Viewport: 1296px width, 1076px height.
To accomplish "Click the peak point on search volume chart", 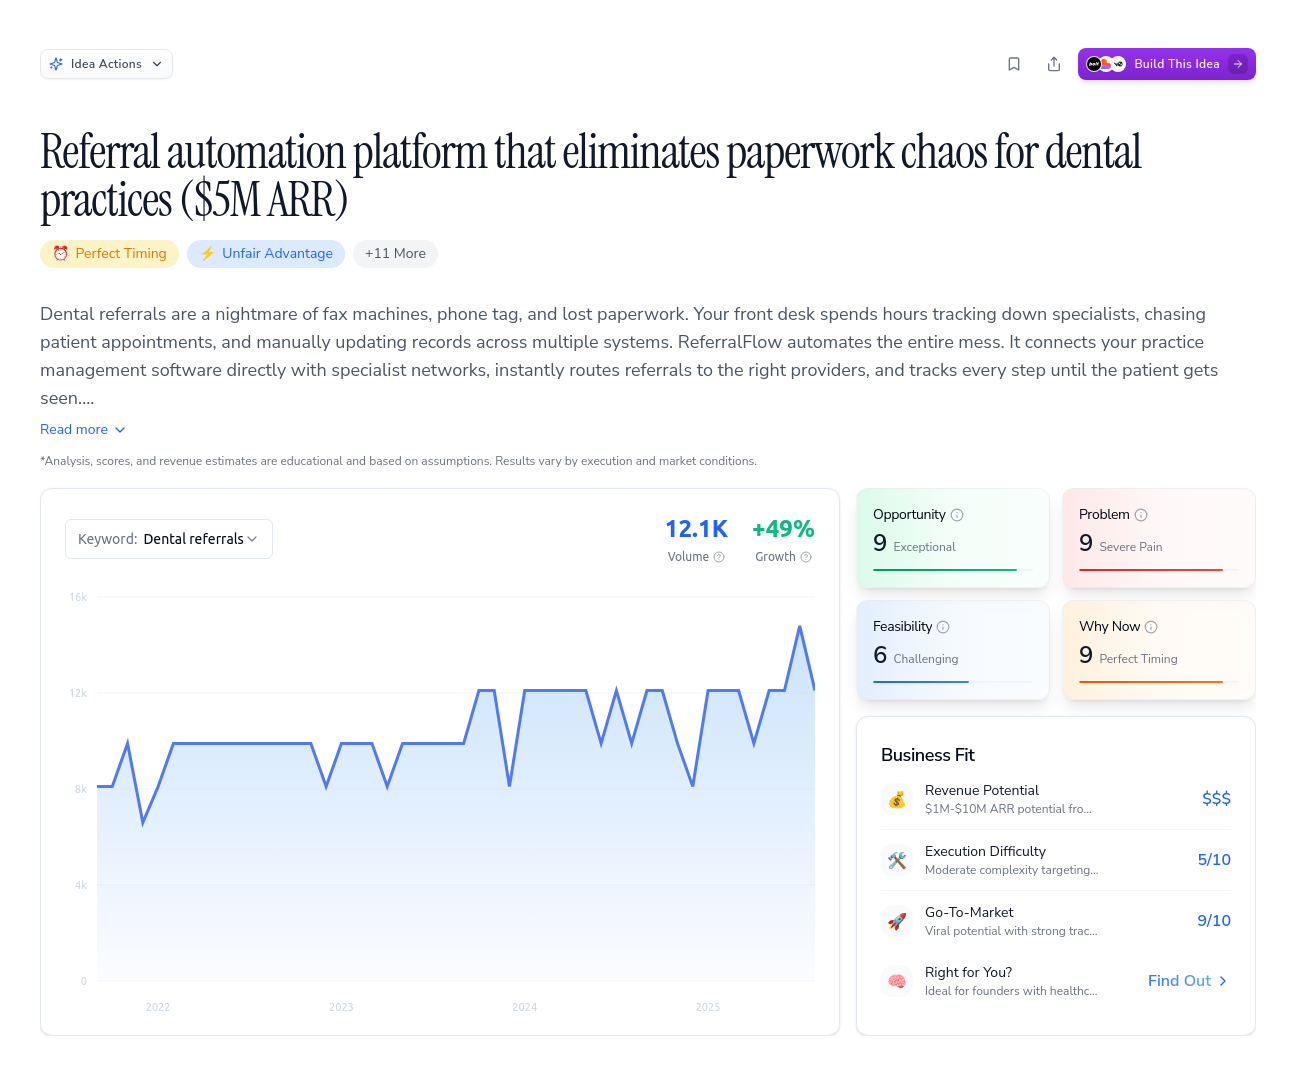I will (x=800, y=627).
